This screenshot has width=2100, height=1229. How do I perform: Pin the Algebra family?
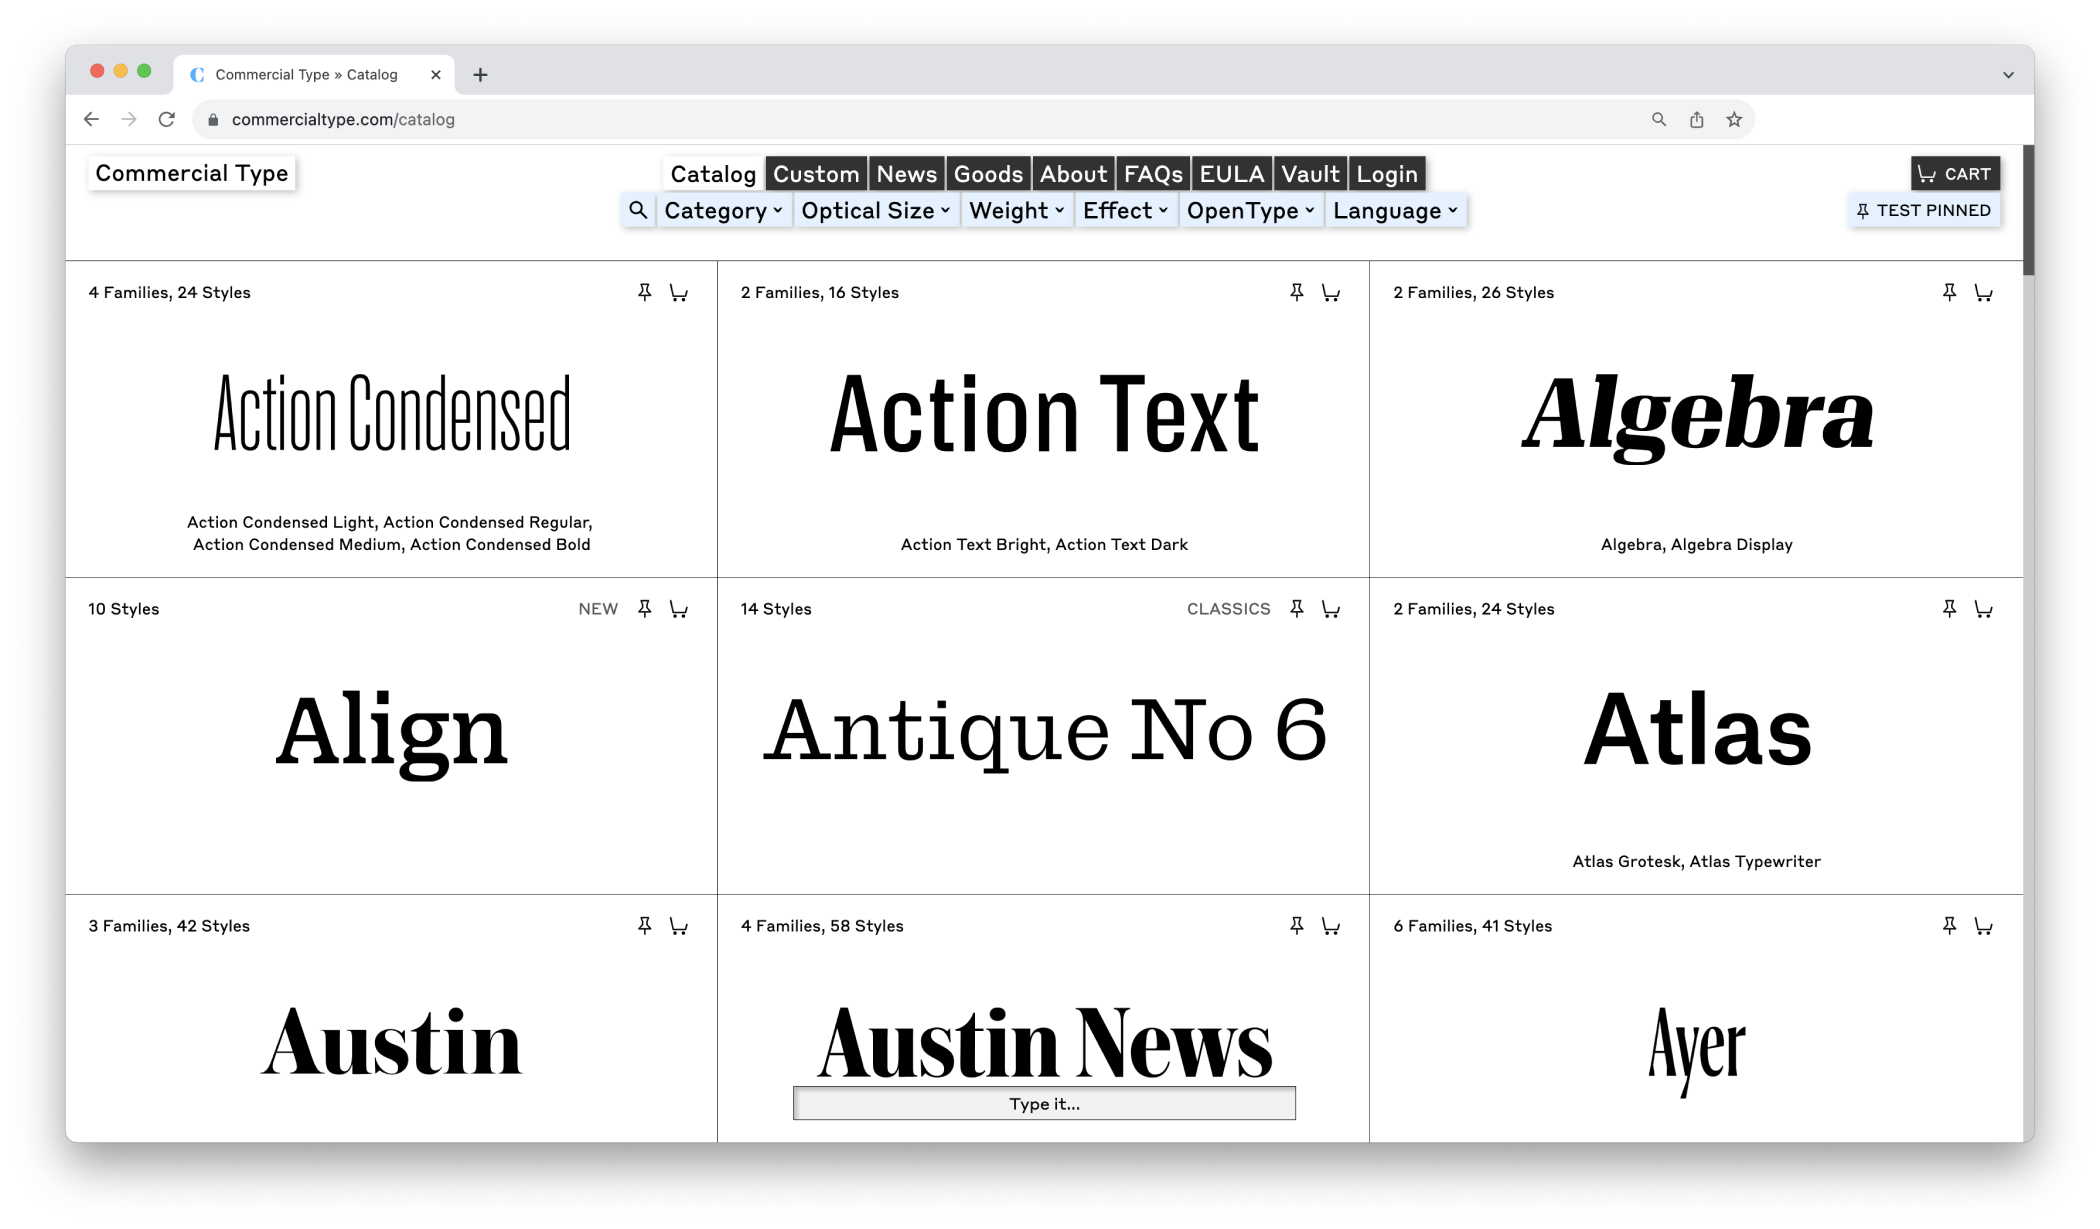(1949, 292)
